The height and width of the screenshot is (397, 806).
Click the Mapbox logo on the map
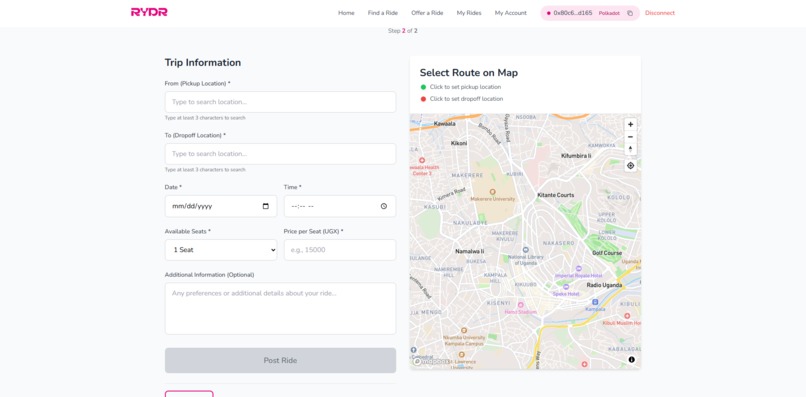coord(431,362)
